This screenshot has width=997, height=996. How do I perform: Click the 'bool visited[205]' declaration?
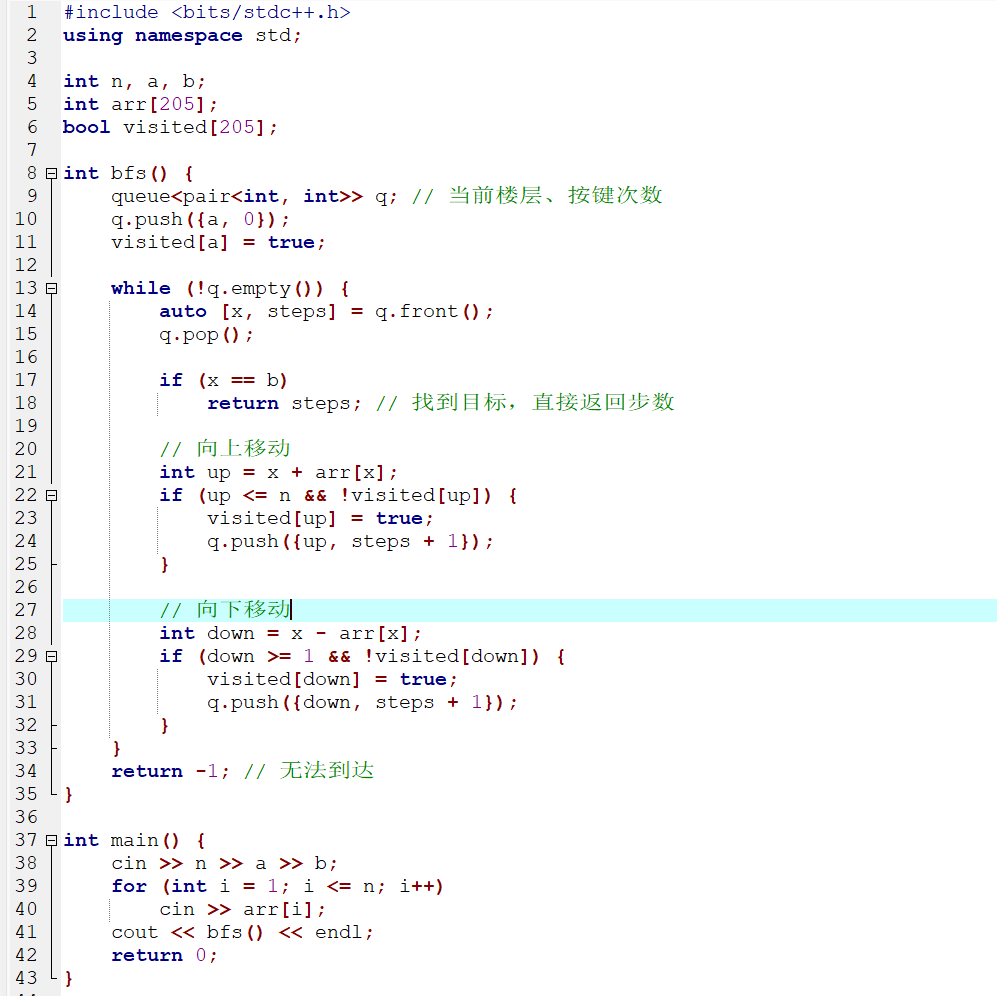[169, 127]
